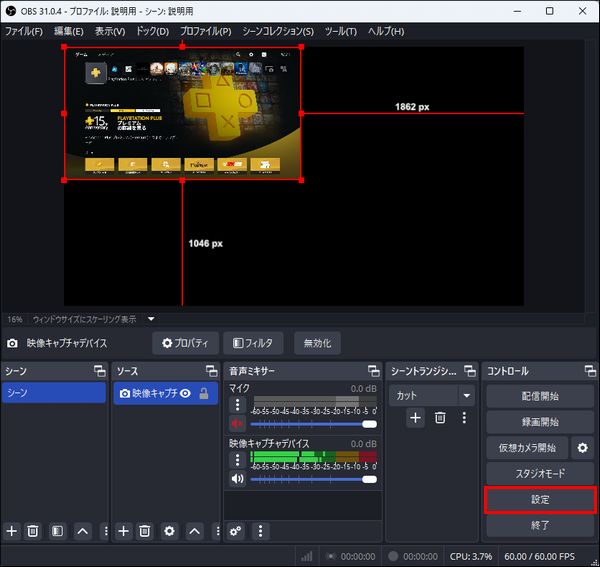Viewport: 600px width, 567px height.
Task: Open source properties gear in Sources dock
Action: coord(169,531)
